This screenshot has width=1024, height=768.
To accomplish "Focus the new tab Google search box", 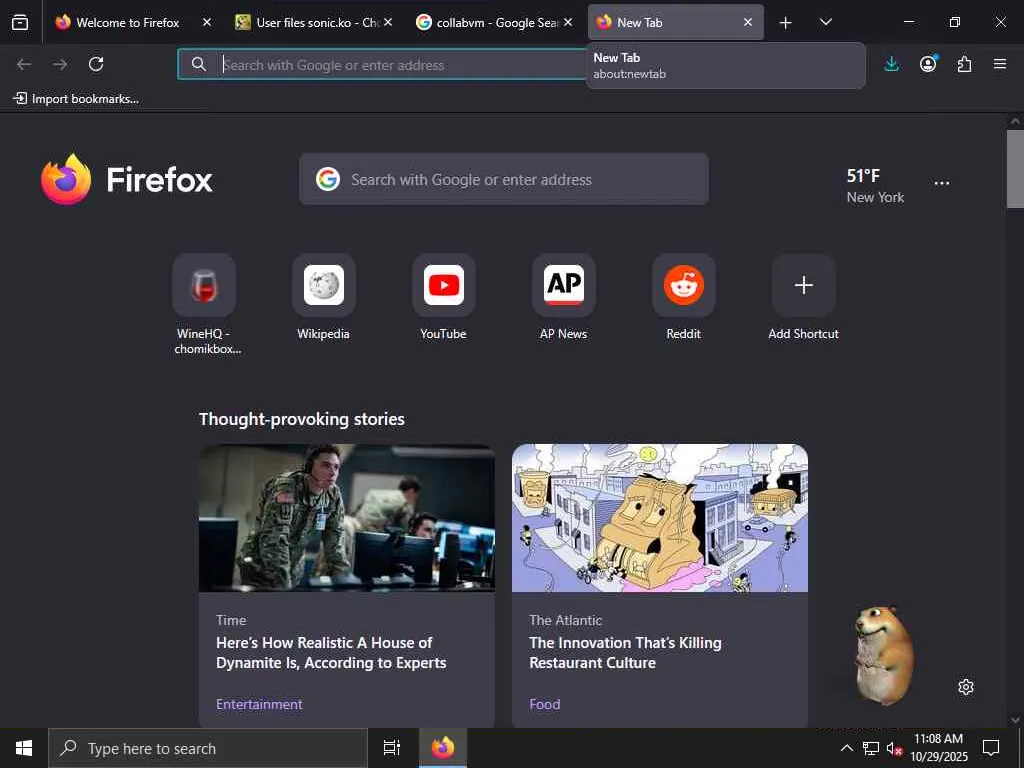I will 504,179.
